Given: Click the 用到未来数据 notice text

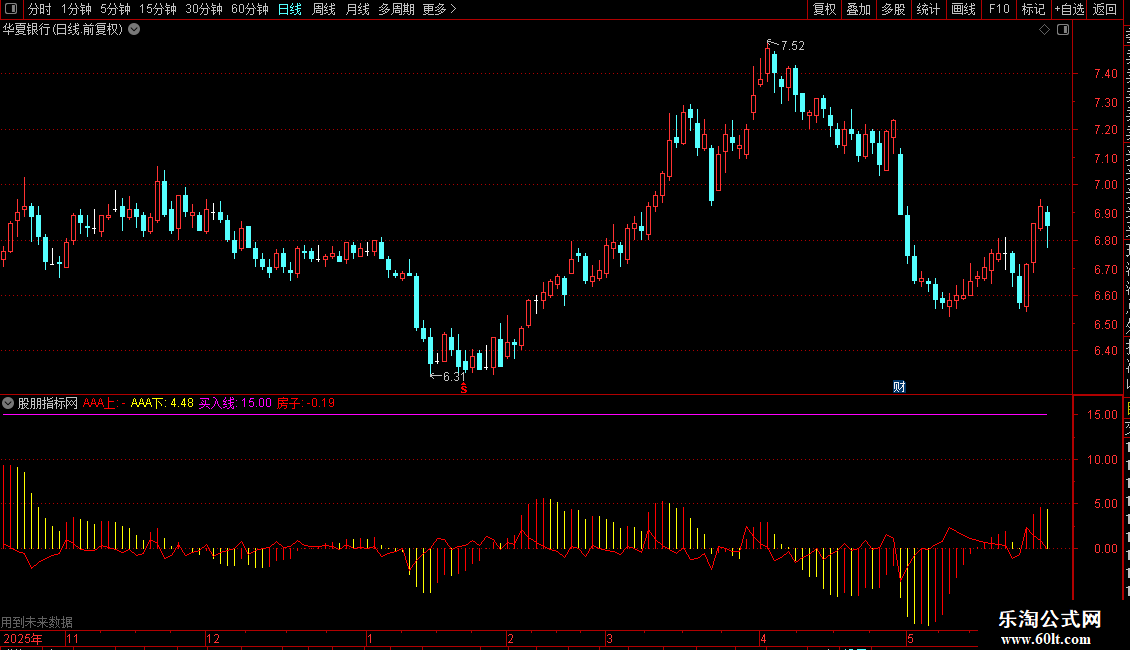Looking at the screenshot, I should coord(37,622).
